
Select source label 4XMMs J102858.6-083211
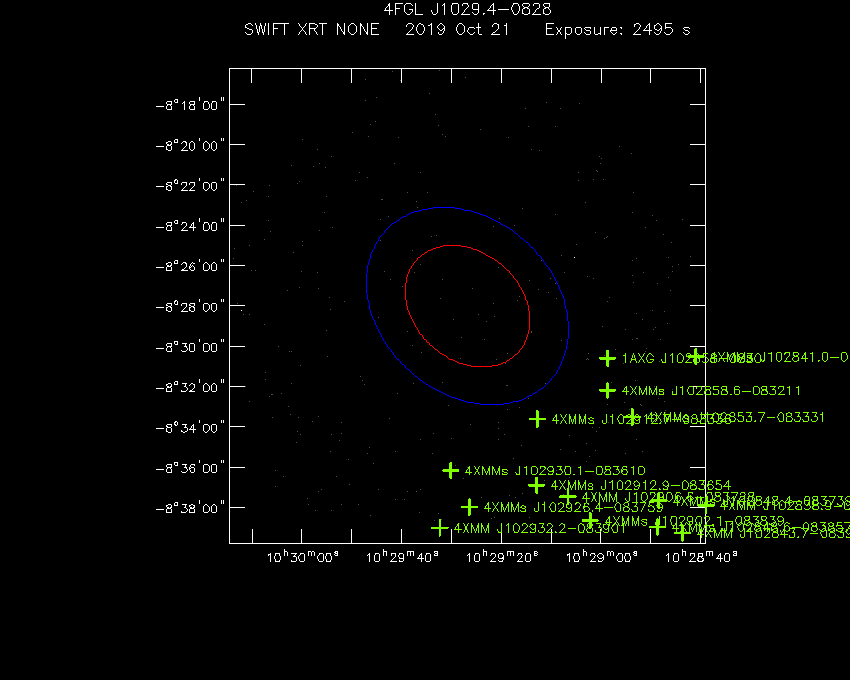point(711,390)
